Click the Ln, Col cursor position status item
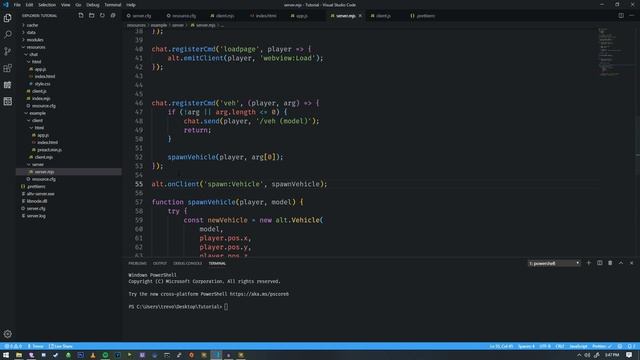The height and width of the screenshot is (360, 640). [x=501, y=346]
